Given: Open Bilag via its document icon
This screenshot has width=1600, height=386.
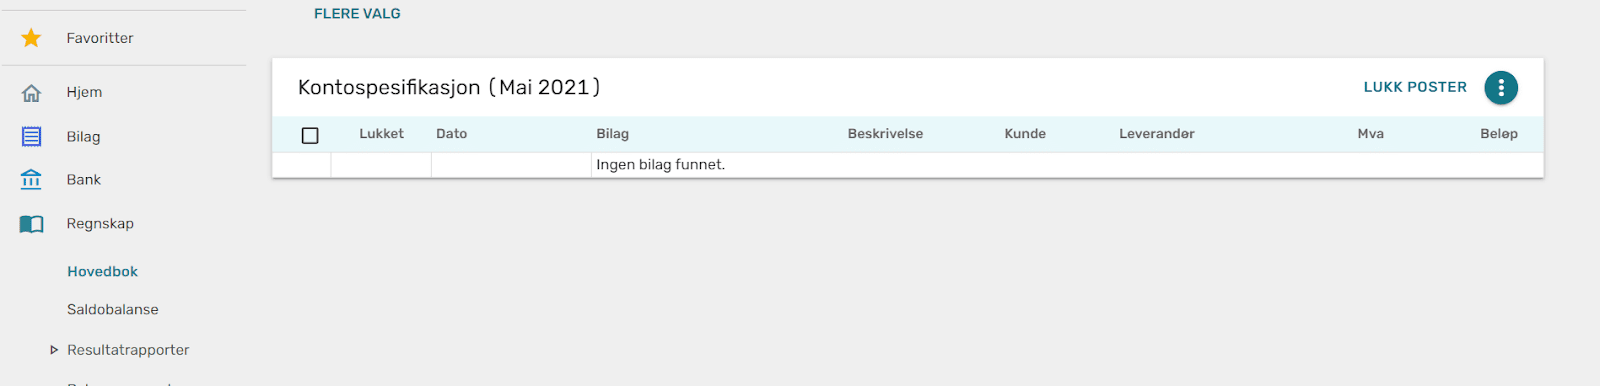Looking at the screenshot, I should tap(31, 136).
